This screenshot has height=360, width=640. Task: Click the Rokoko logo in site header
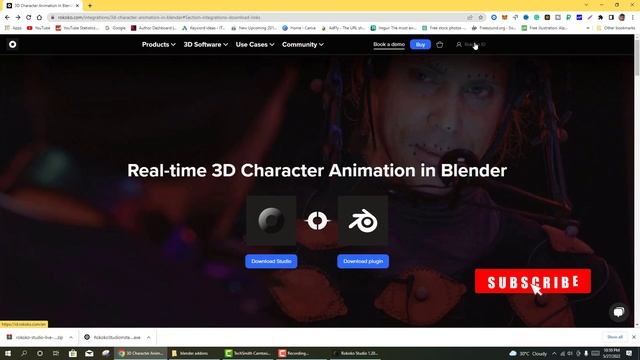point(13,44)
